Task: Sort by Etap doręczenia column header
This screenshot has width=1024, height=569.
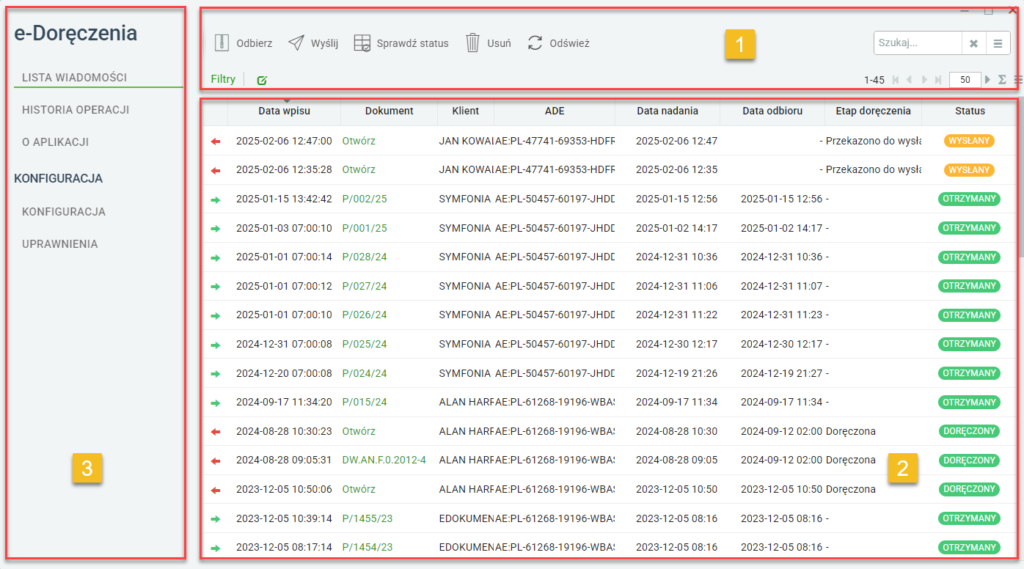Action: [x=873, y=111]
